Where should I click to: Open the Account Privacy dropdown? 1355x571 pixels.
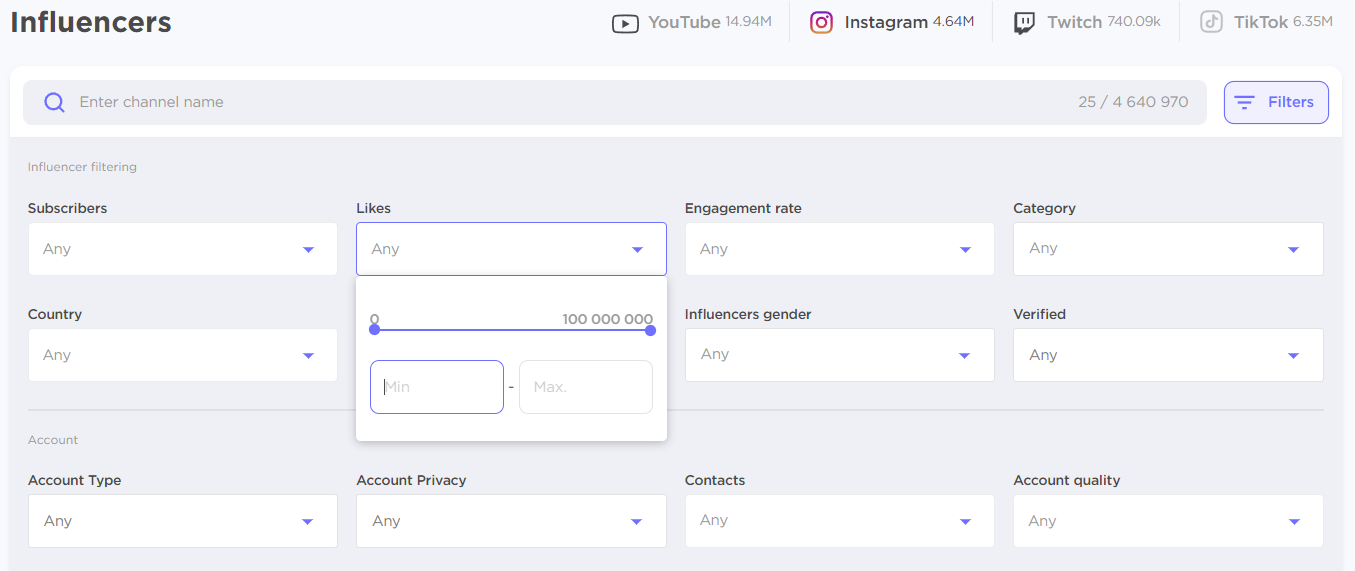point(511,521)
